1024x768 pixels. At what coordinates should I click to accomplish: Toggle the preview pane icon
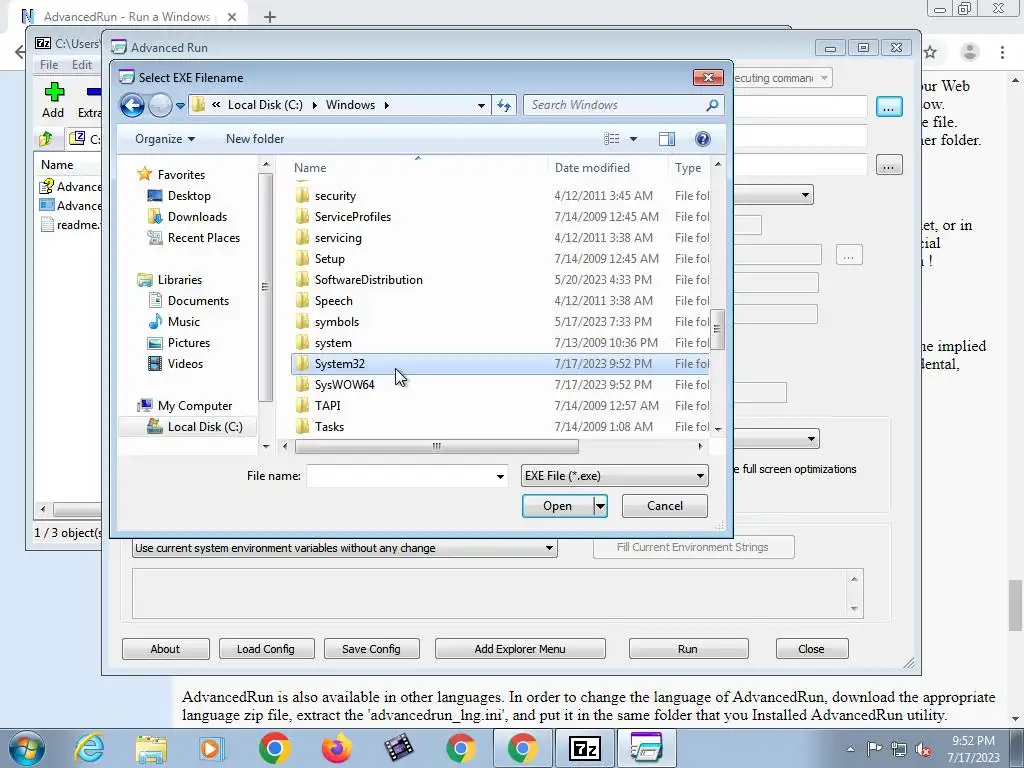[667, 138]
